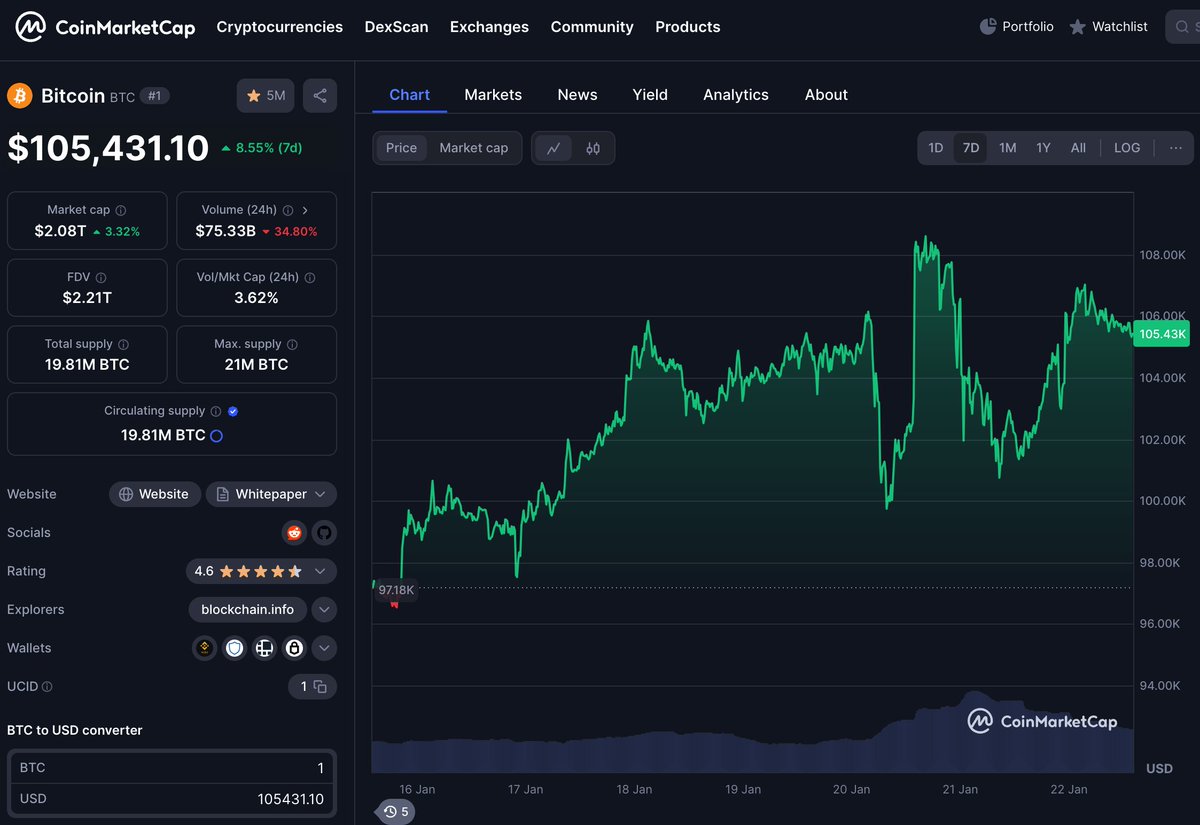
Task: Open the first yellow wallet icon
Action: 205,648
